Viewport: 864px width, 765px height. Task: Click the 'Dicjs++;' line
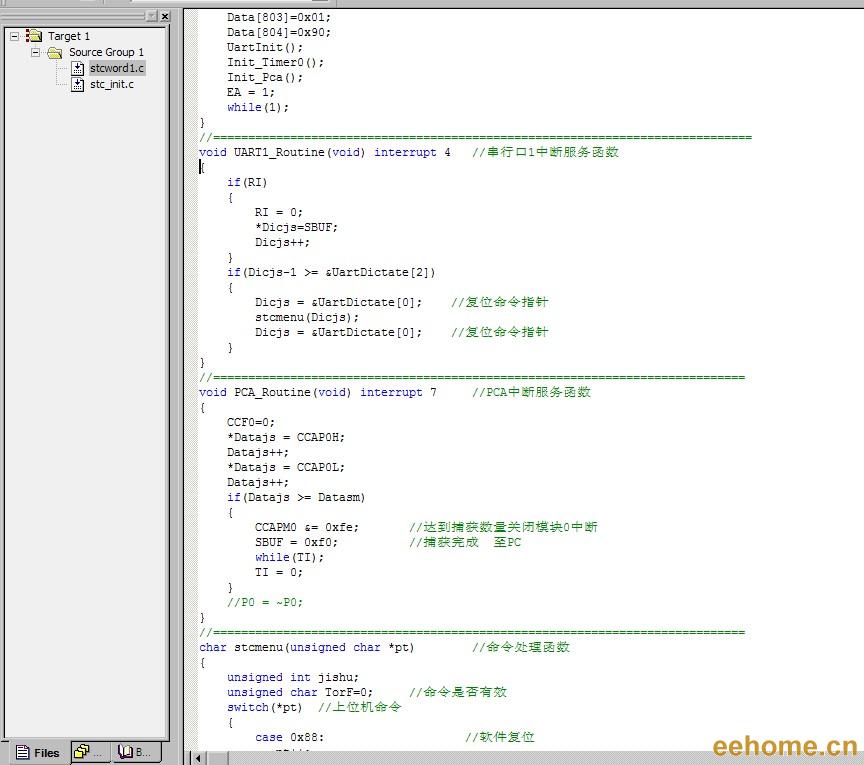(x=282, y=242)
